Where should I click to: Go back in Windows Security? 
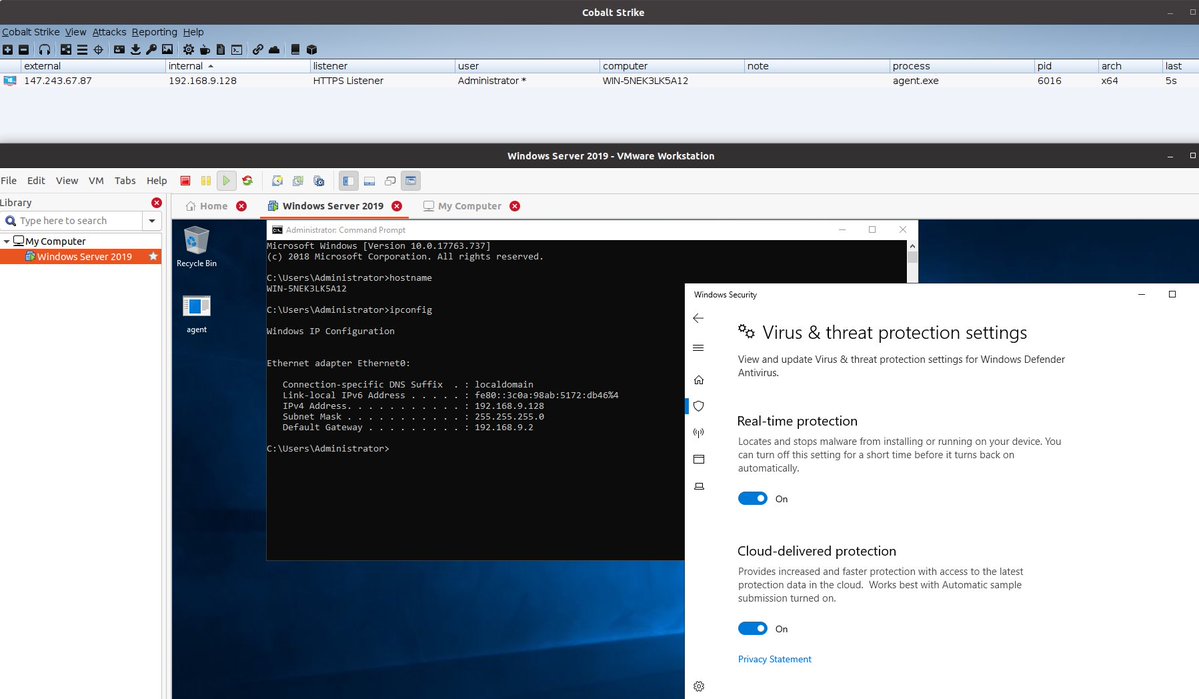tap(698, 318)
